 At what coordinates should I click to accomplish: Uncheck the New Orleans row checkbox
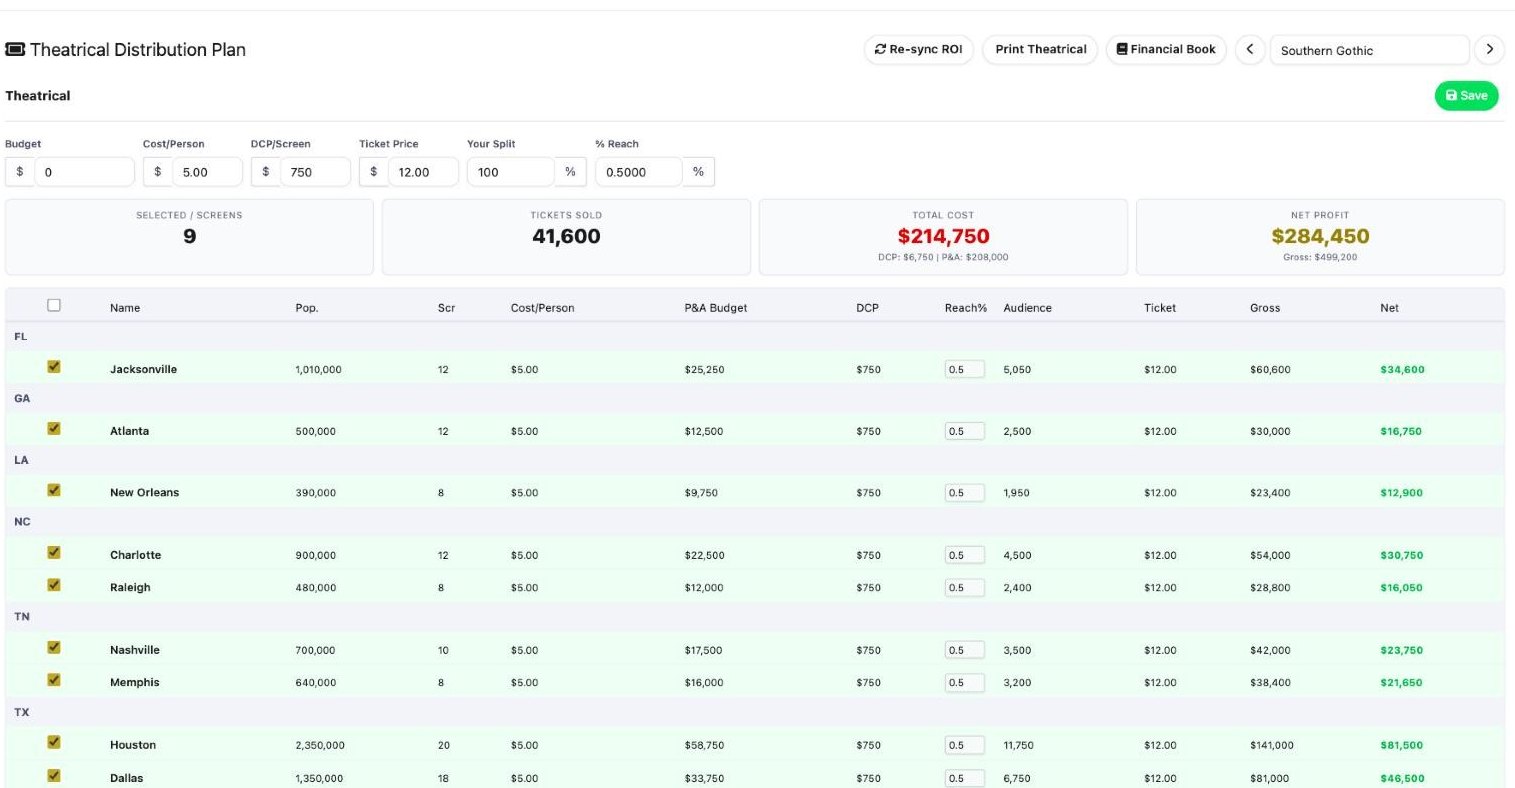click(x=54, y=490)
